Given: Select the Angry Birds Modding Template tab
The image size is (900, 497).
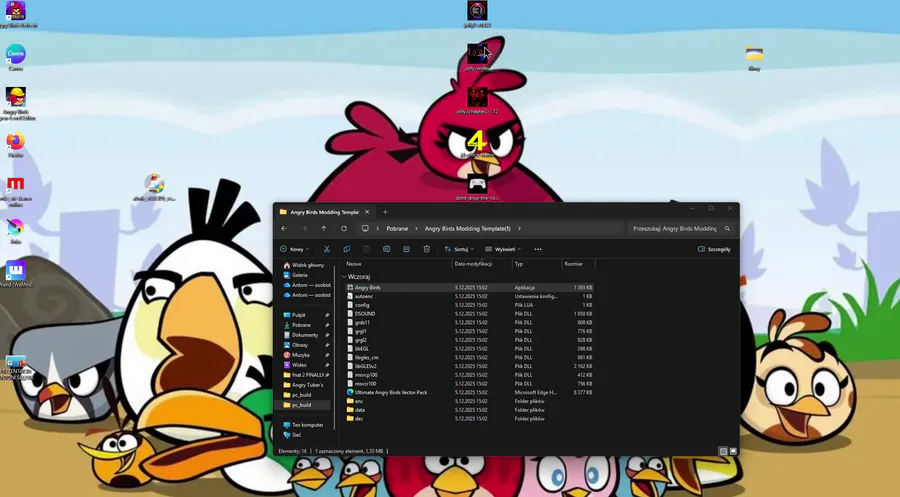Looking at the screenshot, I should click(324, 212).
